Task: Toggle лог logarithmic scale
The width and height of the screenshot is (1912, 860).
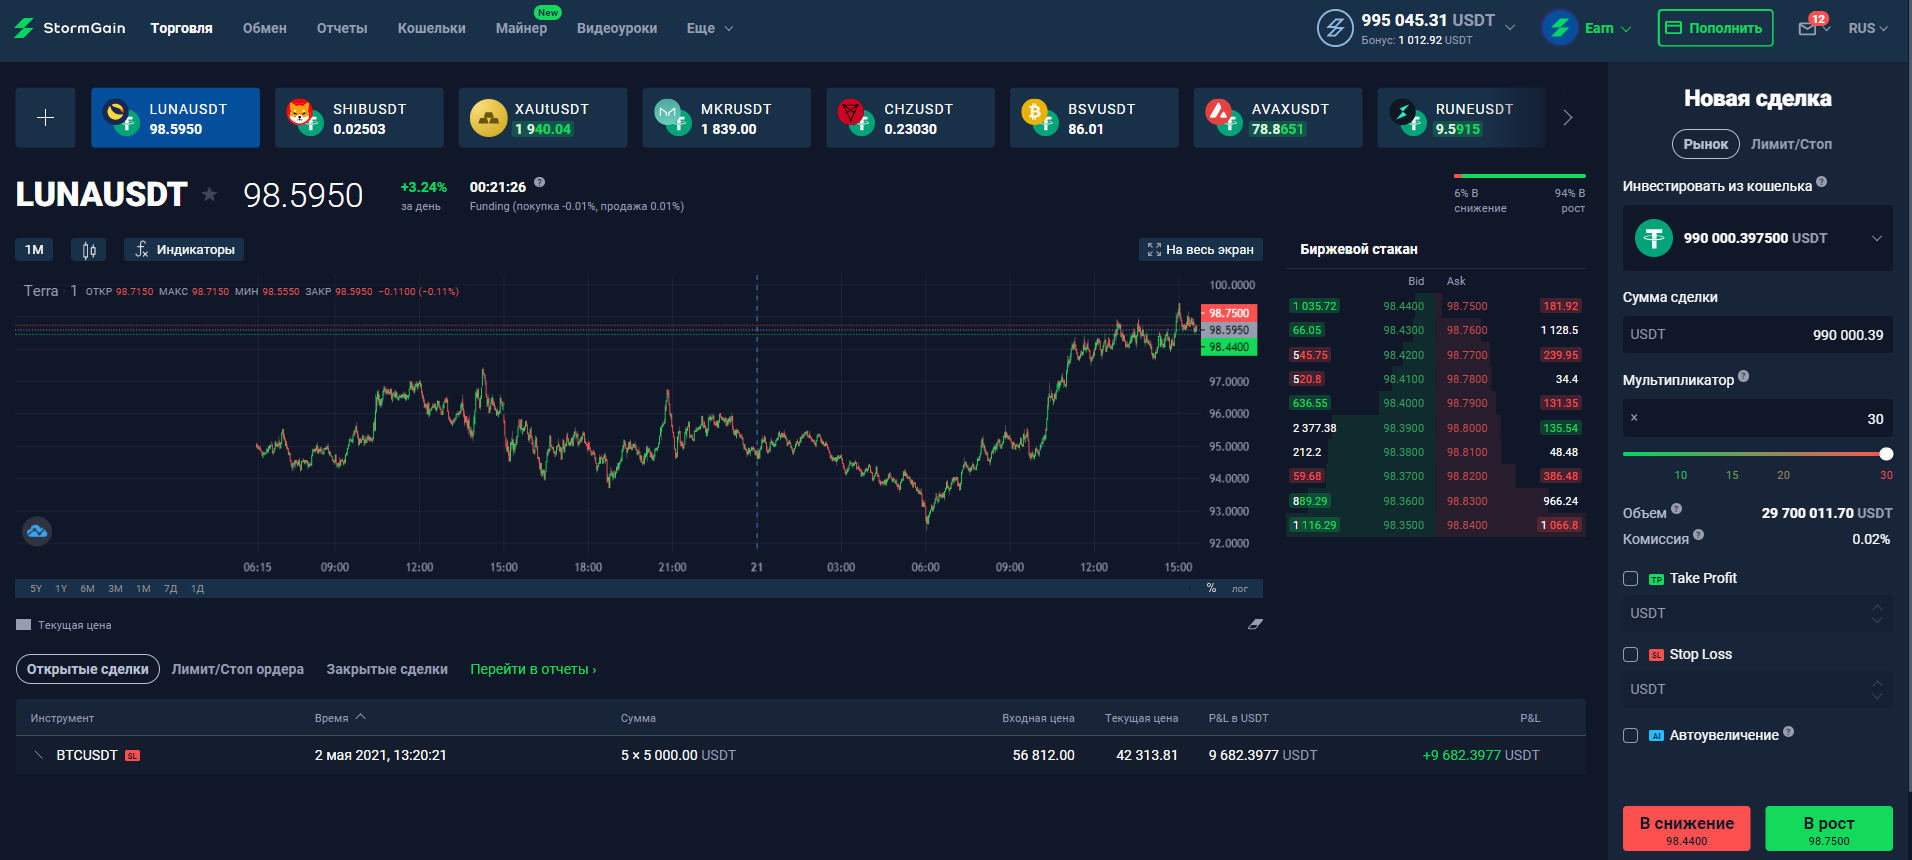Action: click(1240, 589)
